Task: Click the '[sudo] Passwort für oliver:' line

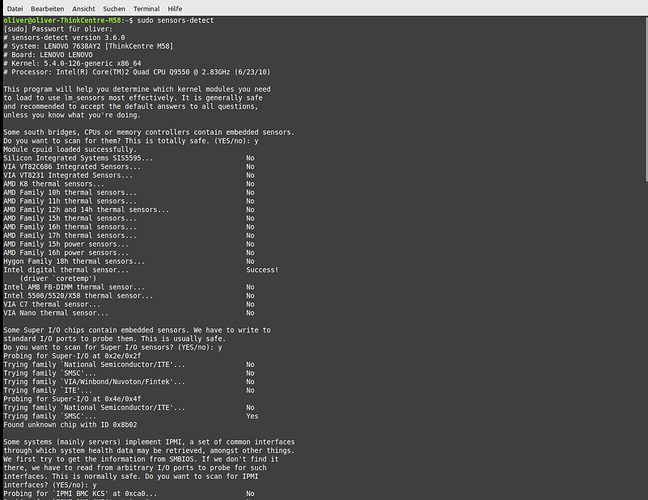Action: pos(58,29)
